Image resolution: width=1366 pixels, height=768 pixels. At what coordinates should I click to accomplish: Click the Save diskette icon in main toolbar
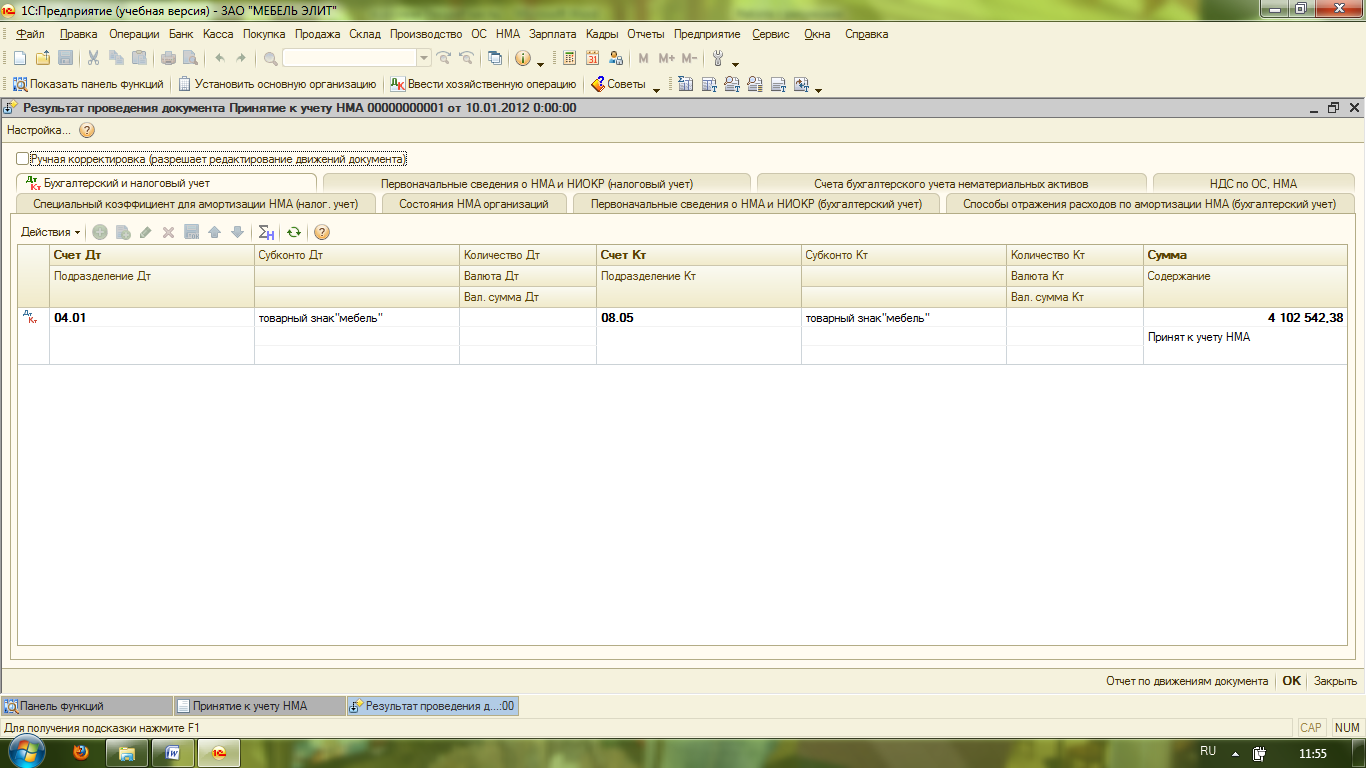(65, 59)
